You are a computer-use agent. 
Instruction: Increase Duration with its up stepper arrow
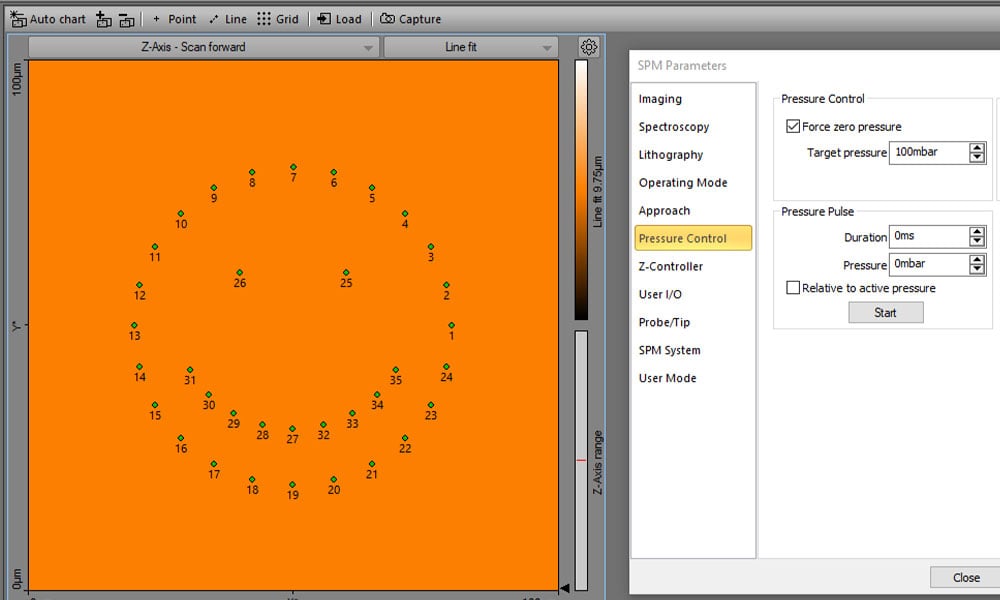tap(976, 232)
